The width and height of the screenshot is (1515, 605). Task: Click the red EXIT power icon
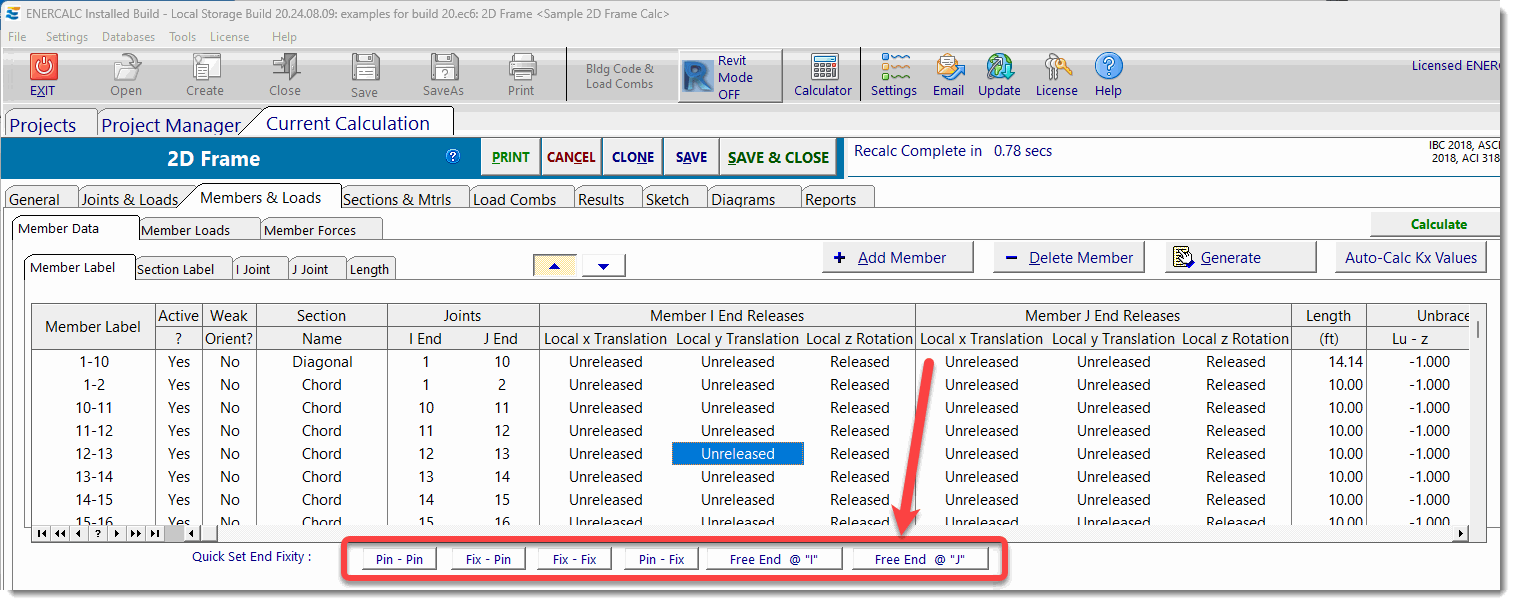coord(43,67)
